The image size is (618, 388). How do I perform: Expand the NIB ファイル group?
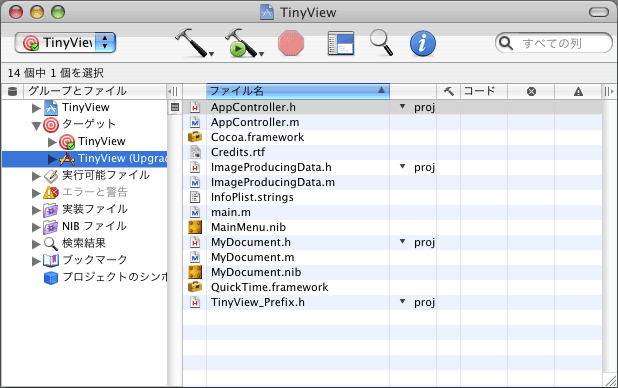[36, 227]
